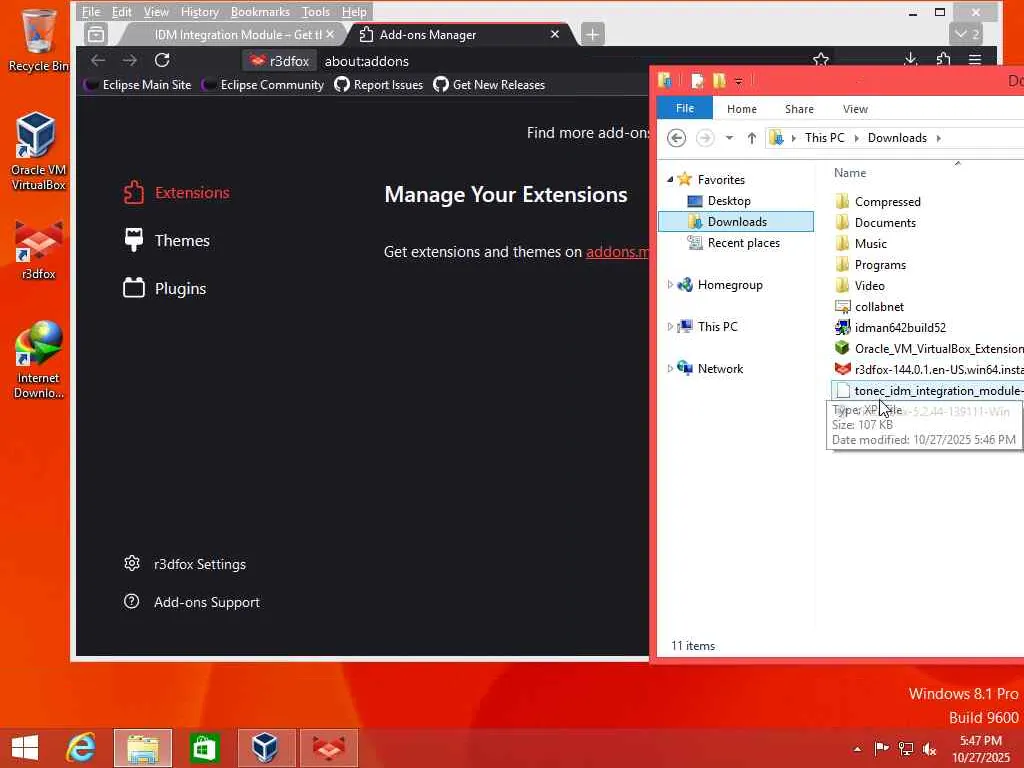The width and height of the screenshot is (1024, 768).
Task: Expand the chevron after Downloads in the address path
Action: pyautogui.click(x=938, y=138)
